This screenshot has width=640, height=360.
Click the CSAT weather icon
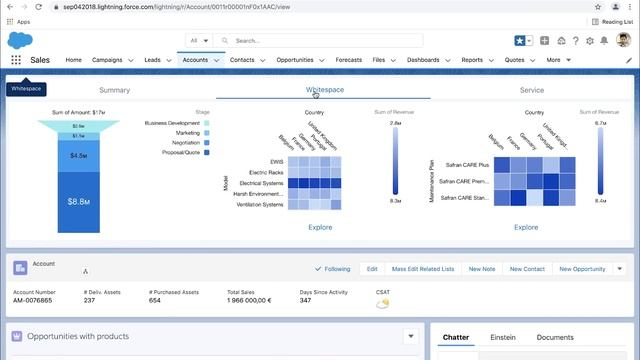point(383,303)
